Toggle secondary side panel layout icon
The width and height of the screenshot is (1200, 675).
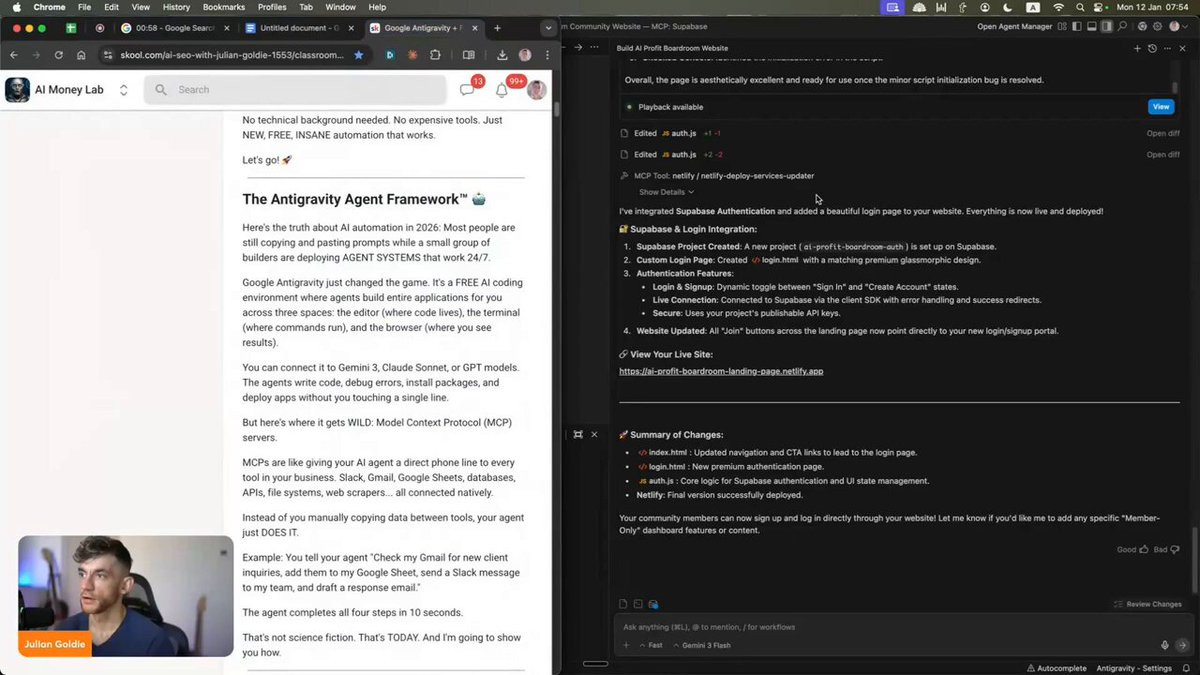(x=1106, y=27)
